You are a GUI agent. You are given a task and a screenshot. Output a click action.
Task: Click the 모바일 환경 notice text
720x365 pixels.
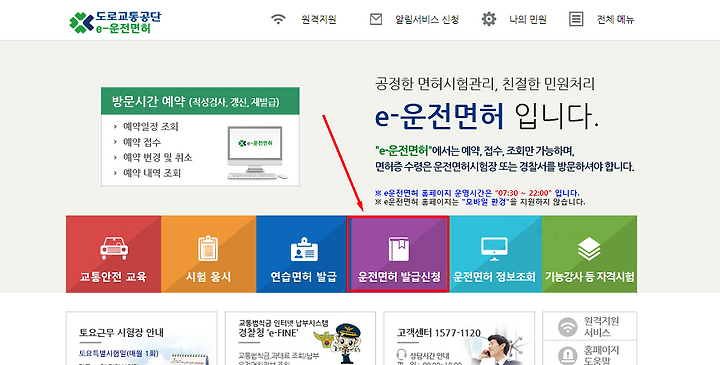click(480, 202)
